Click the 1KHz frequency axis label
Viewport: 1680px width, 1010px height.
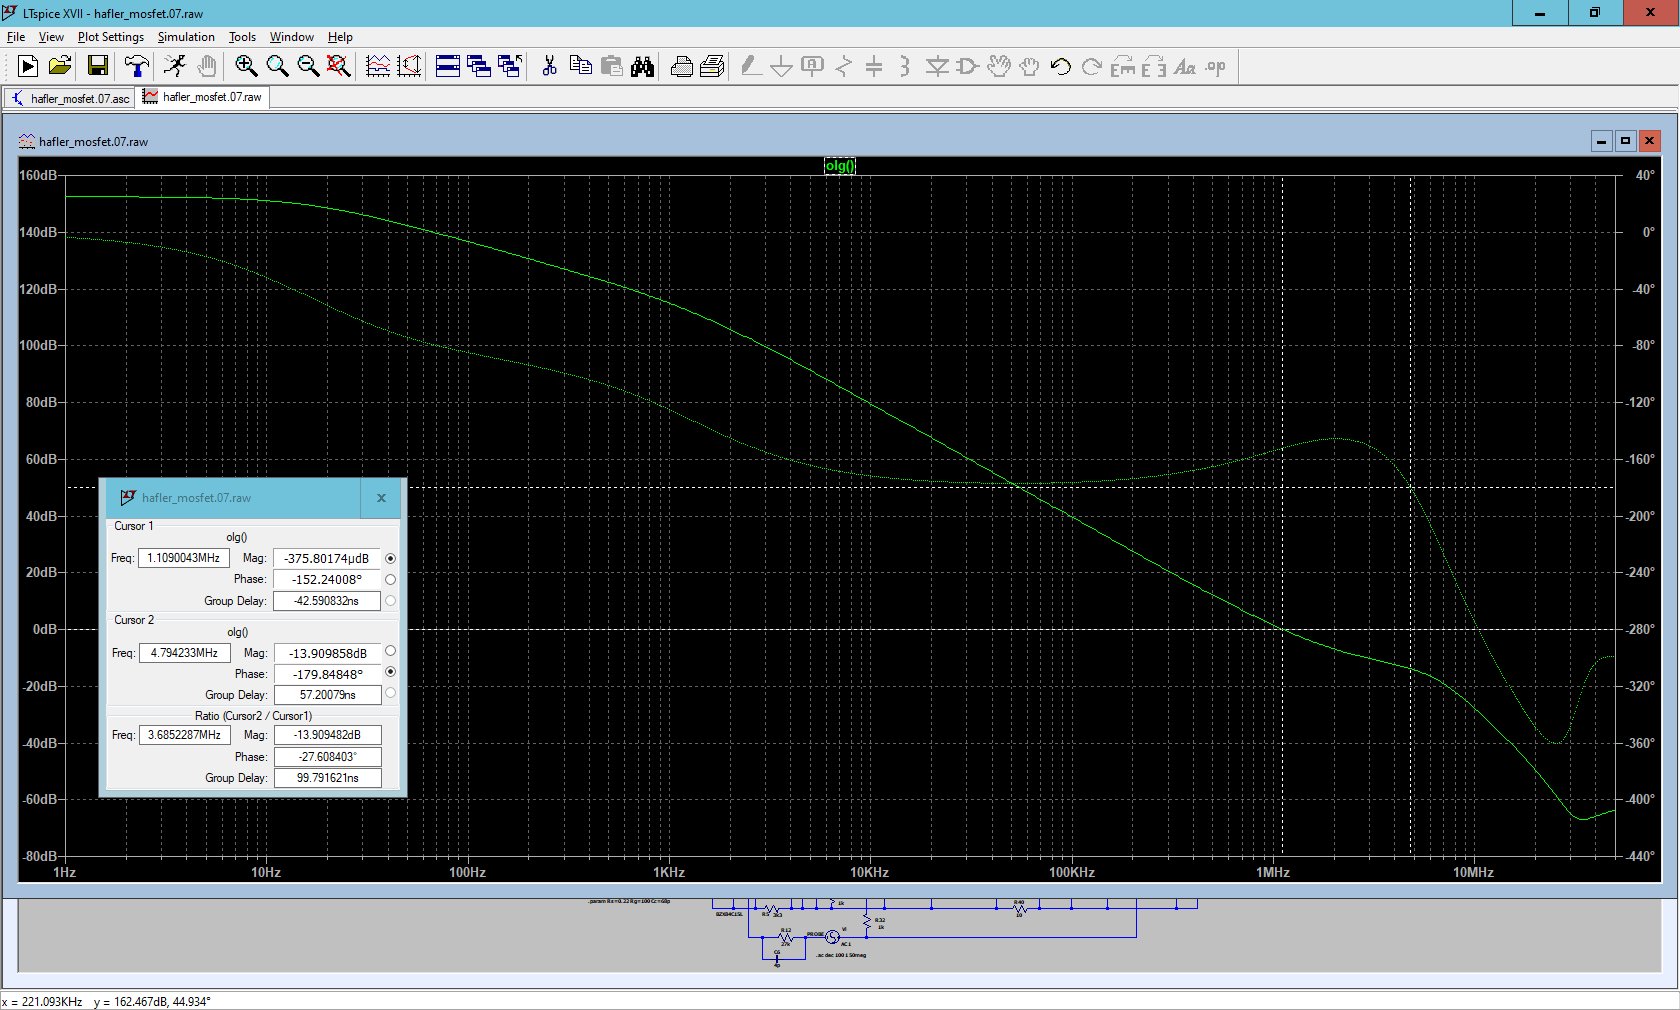(x=669, y=872)
